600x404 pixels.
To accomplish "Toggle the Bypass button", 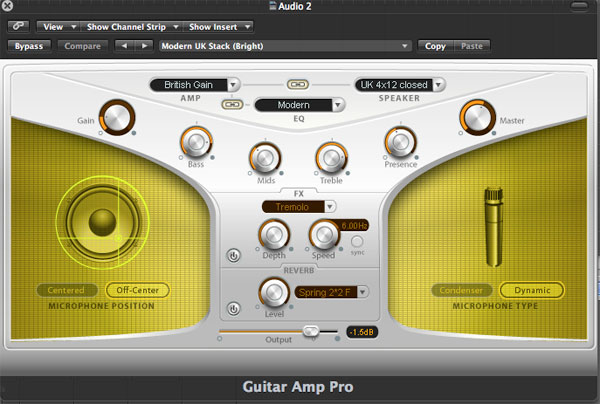I will [29, 46].
